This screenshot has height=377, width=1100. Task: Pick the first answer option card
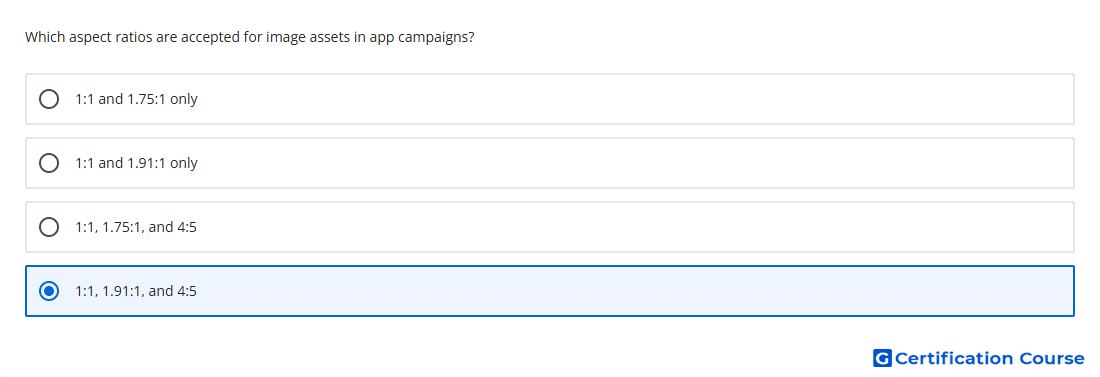[x=550, y=99]
